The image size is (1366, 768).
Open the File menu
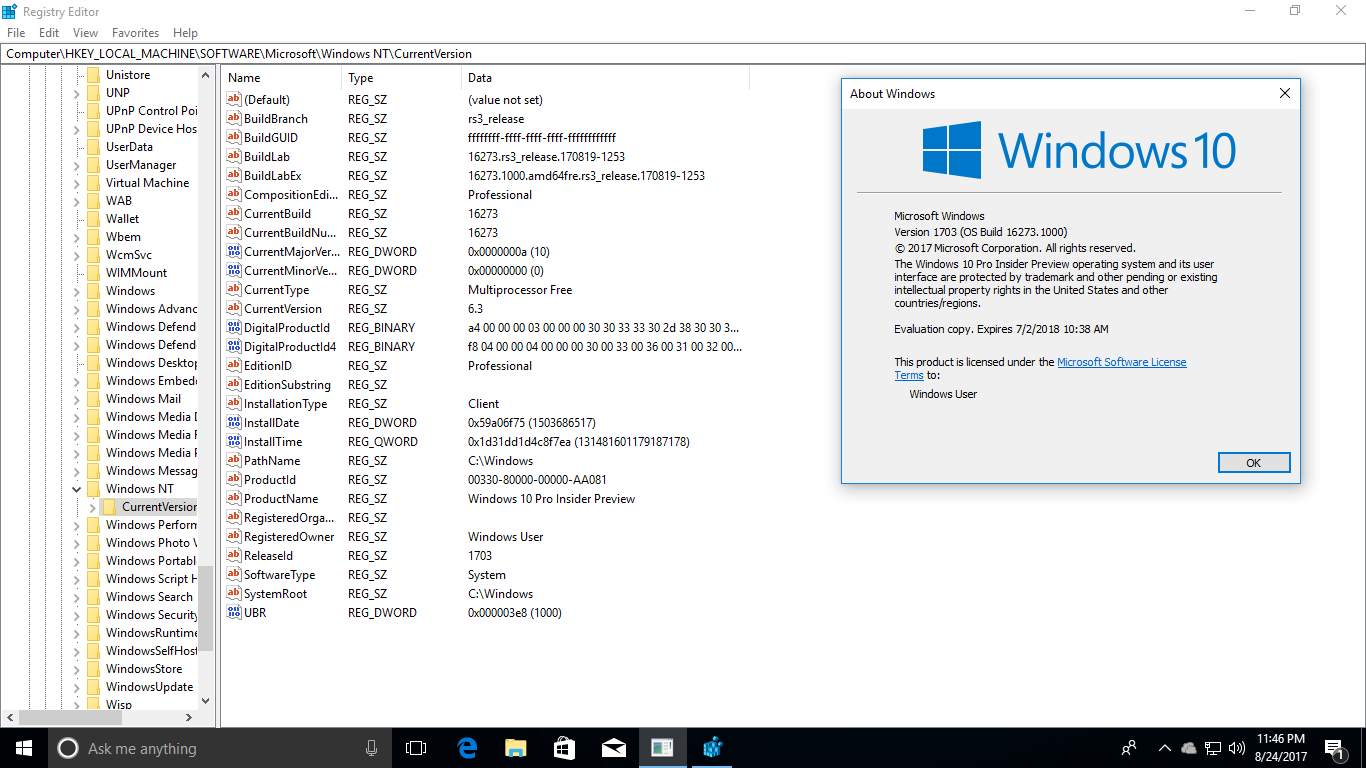point(16,33)
